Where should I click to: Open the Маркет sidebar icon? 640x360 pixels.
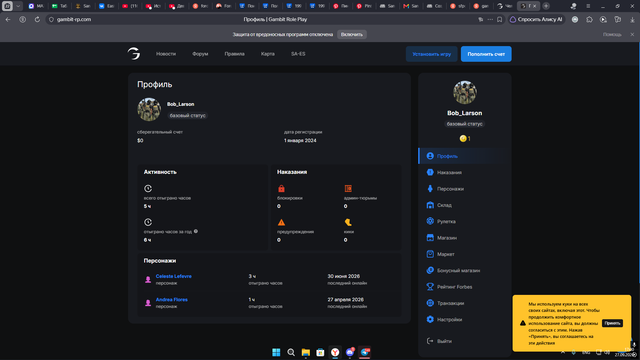pos(430,254)
